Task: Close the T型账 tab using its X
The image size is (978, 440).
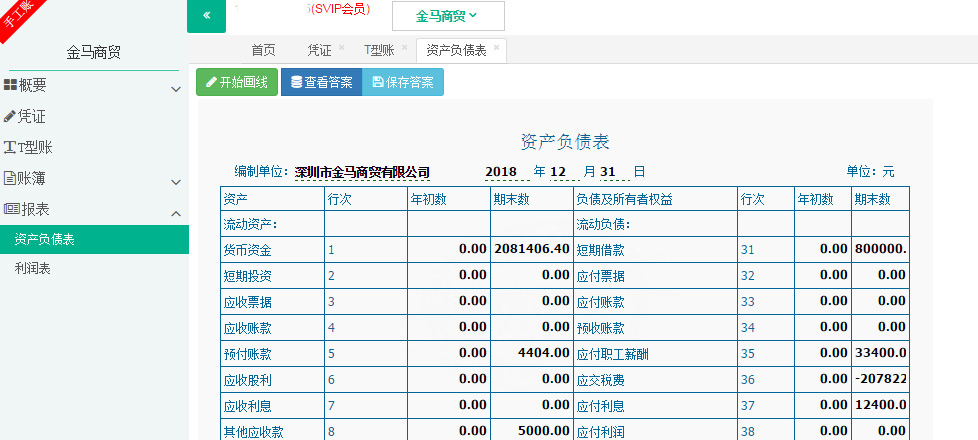Action: click(404, 47)
